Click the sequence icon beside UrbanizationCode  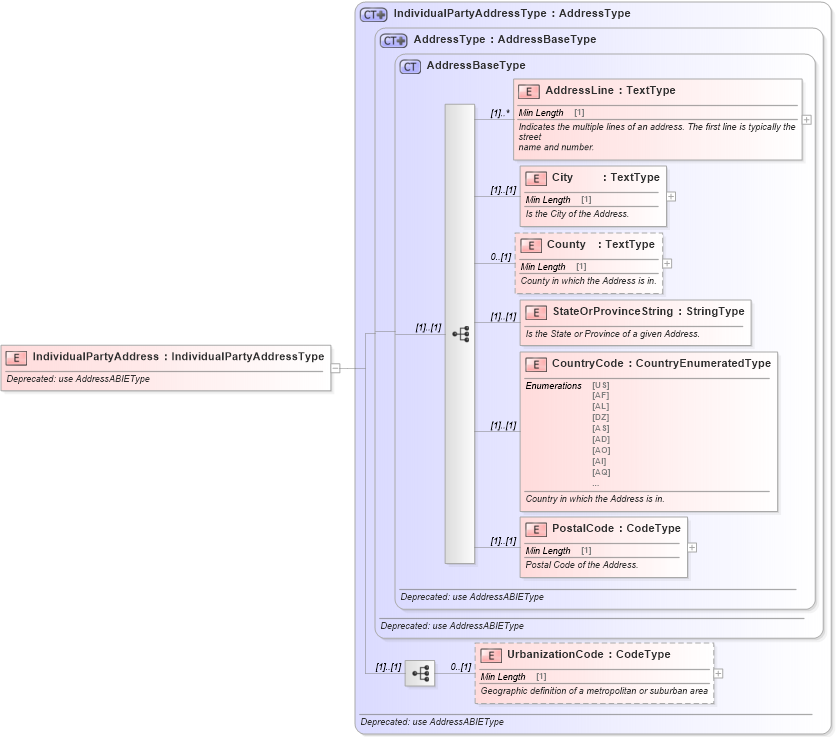pos(421,672)
